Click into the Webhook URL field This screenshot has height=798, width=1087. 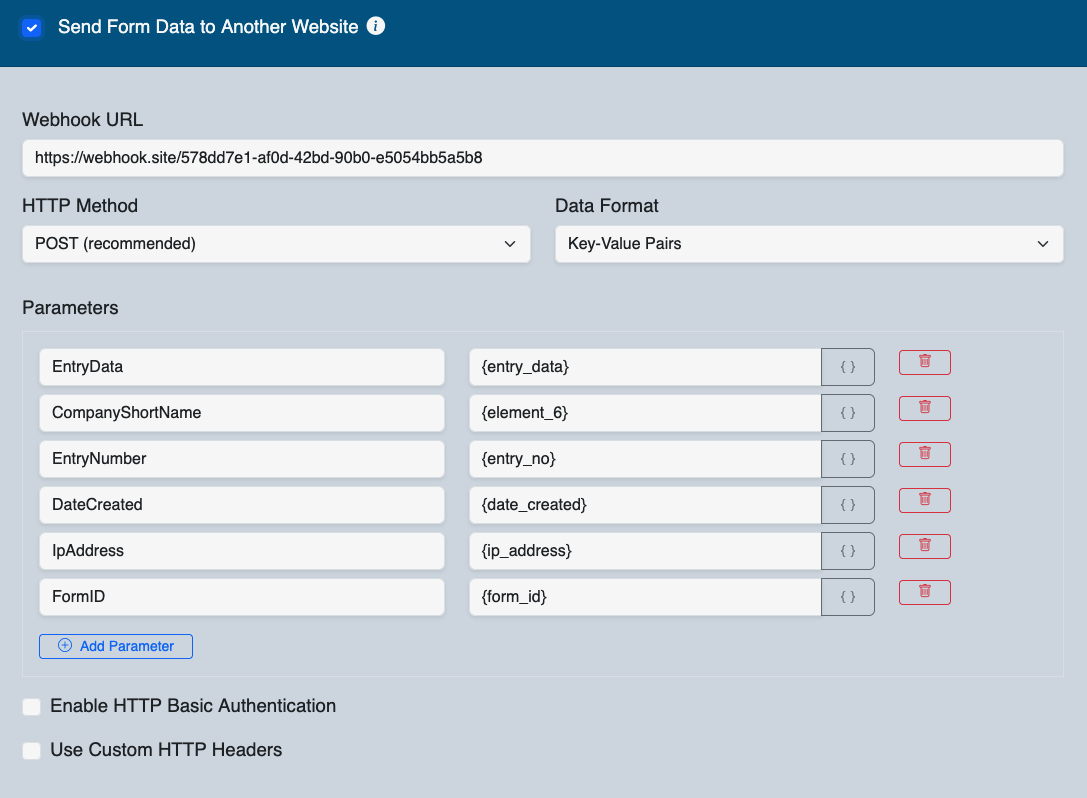[542, 158]
